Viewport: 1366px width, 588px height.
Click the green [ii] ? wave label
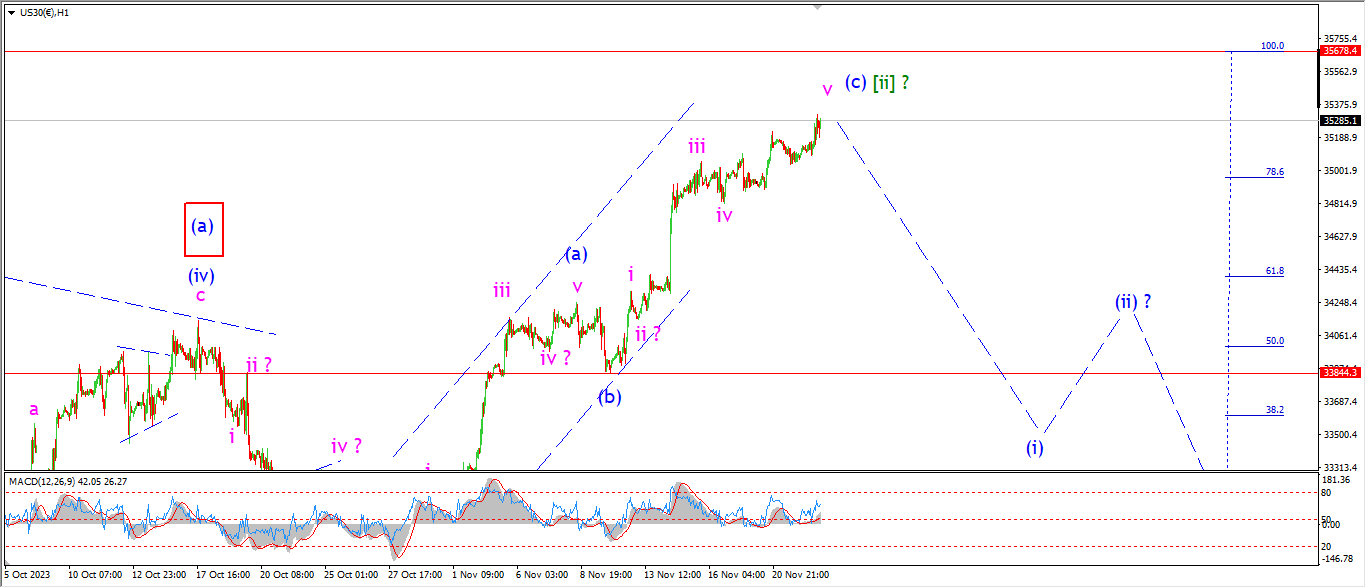890,84
